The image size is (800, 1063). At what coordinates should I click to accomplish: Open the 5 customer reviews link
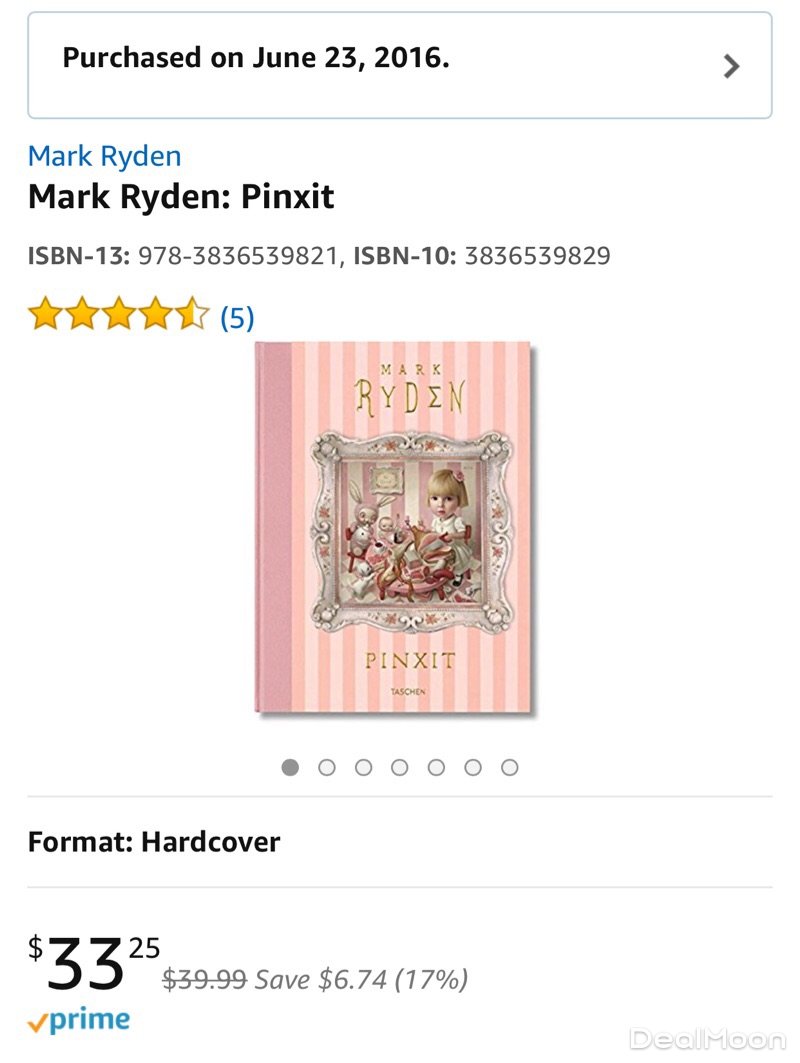(x=237, y=318)
